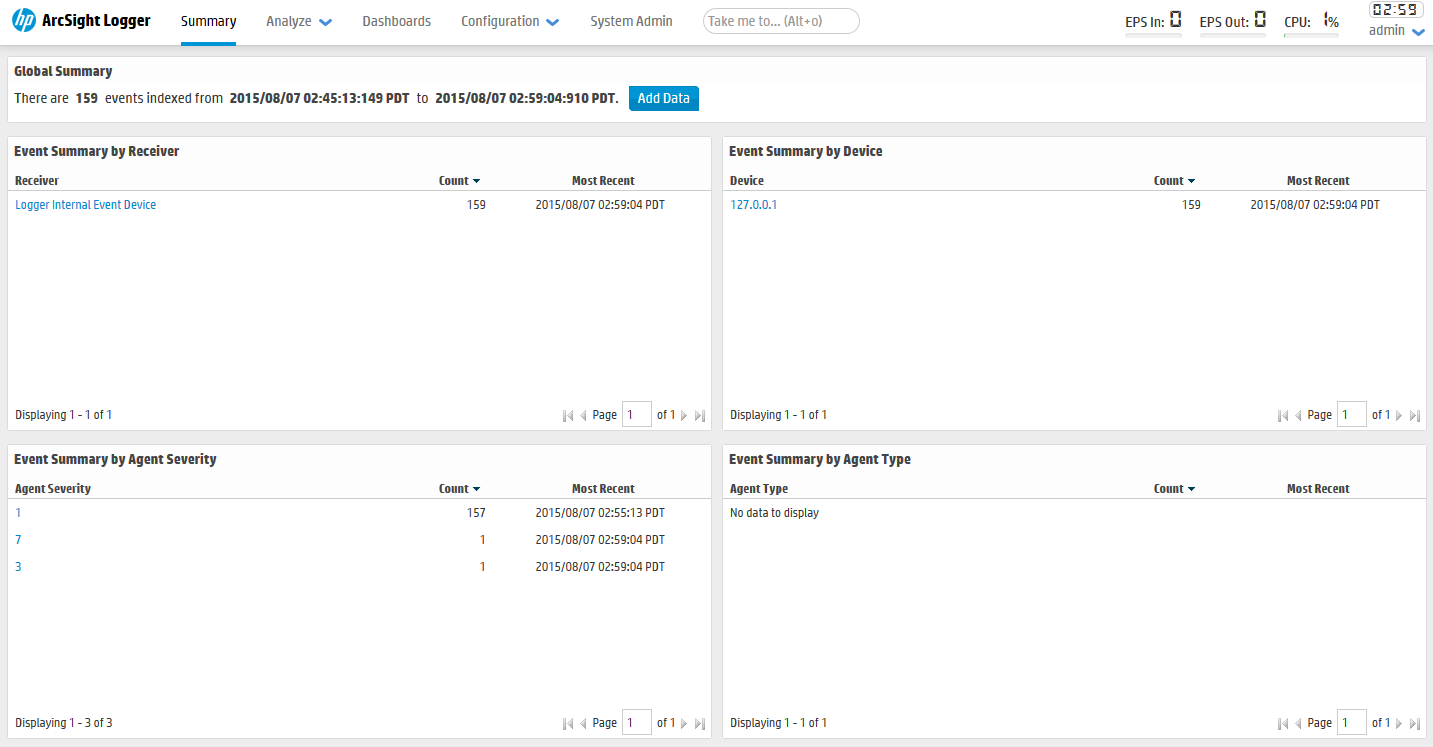Screen dimensions: 1433x747
Task: Go to first page in Agent Severity panel
Action: (568, 723)
